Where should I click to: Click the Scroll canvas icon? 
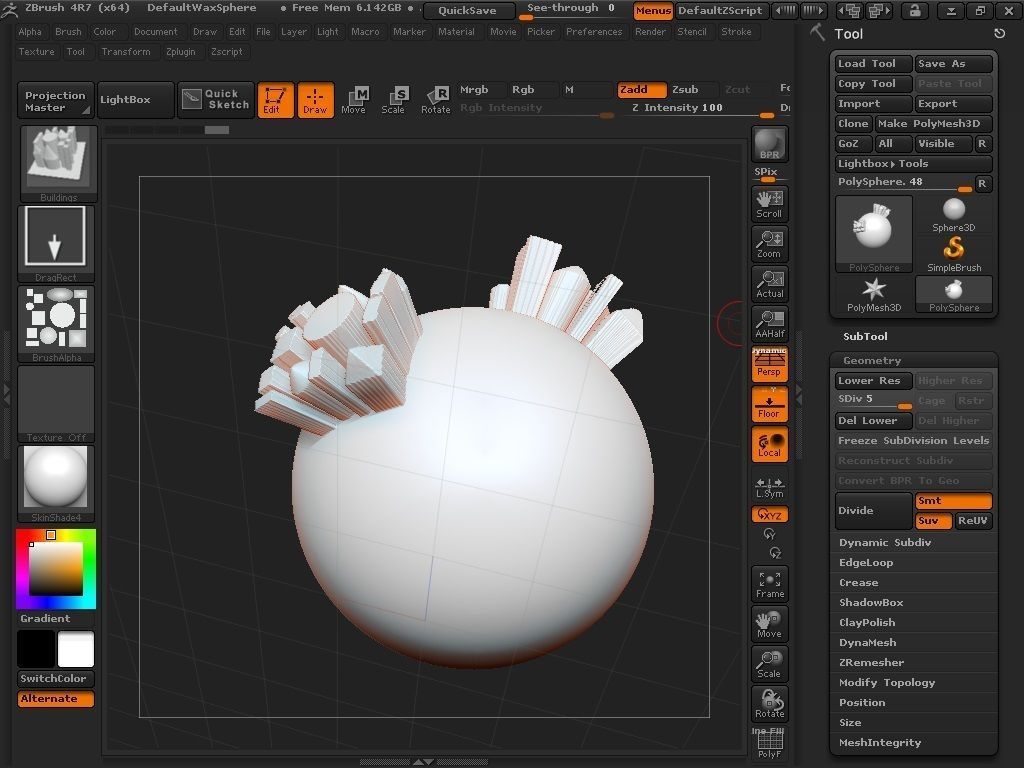pyautogui.click(x=769, y=204)
